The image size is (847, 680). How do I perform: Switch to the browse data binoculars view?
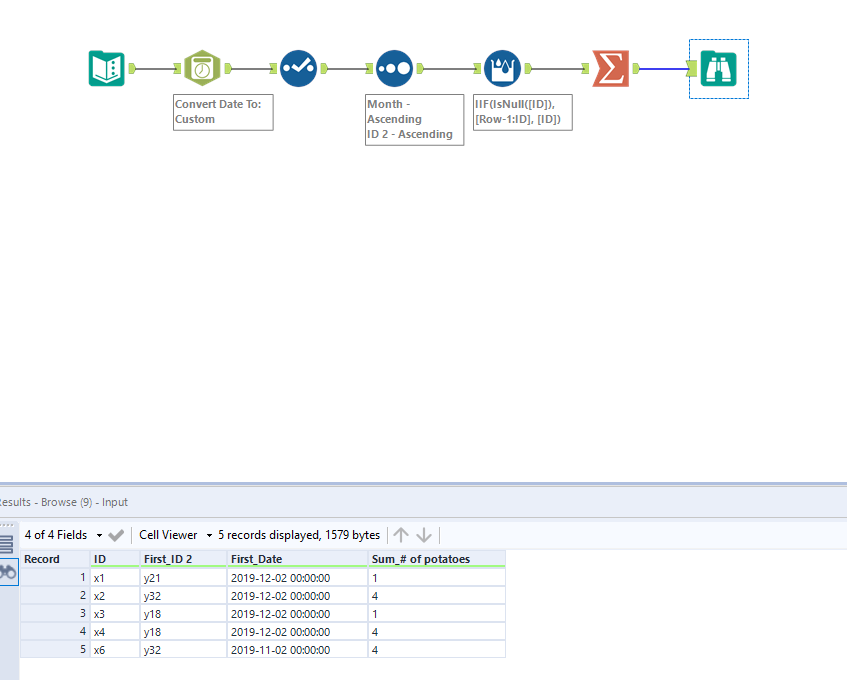[x=8, y=572]
